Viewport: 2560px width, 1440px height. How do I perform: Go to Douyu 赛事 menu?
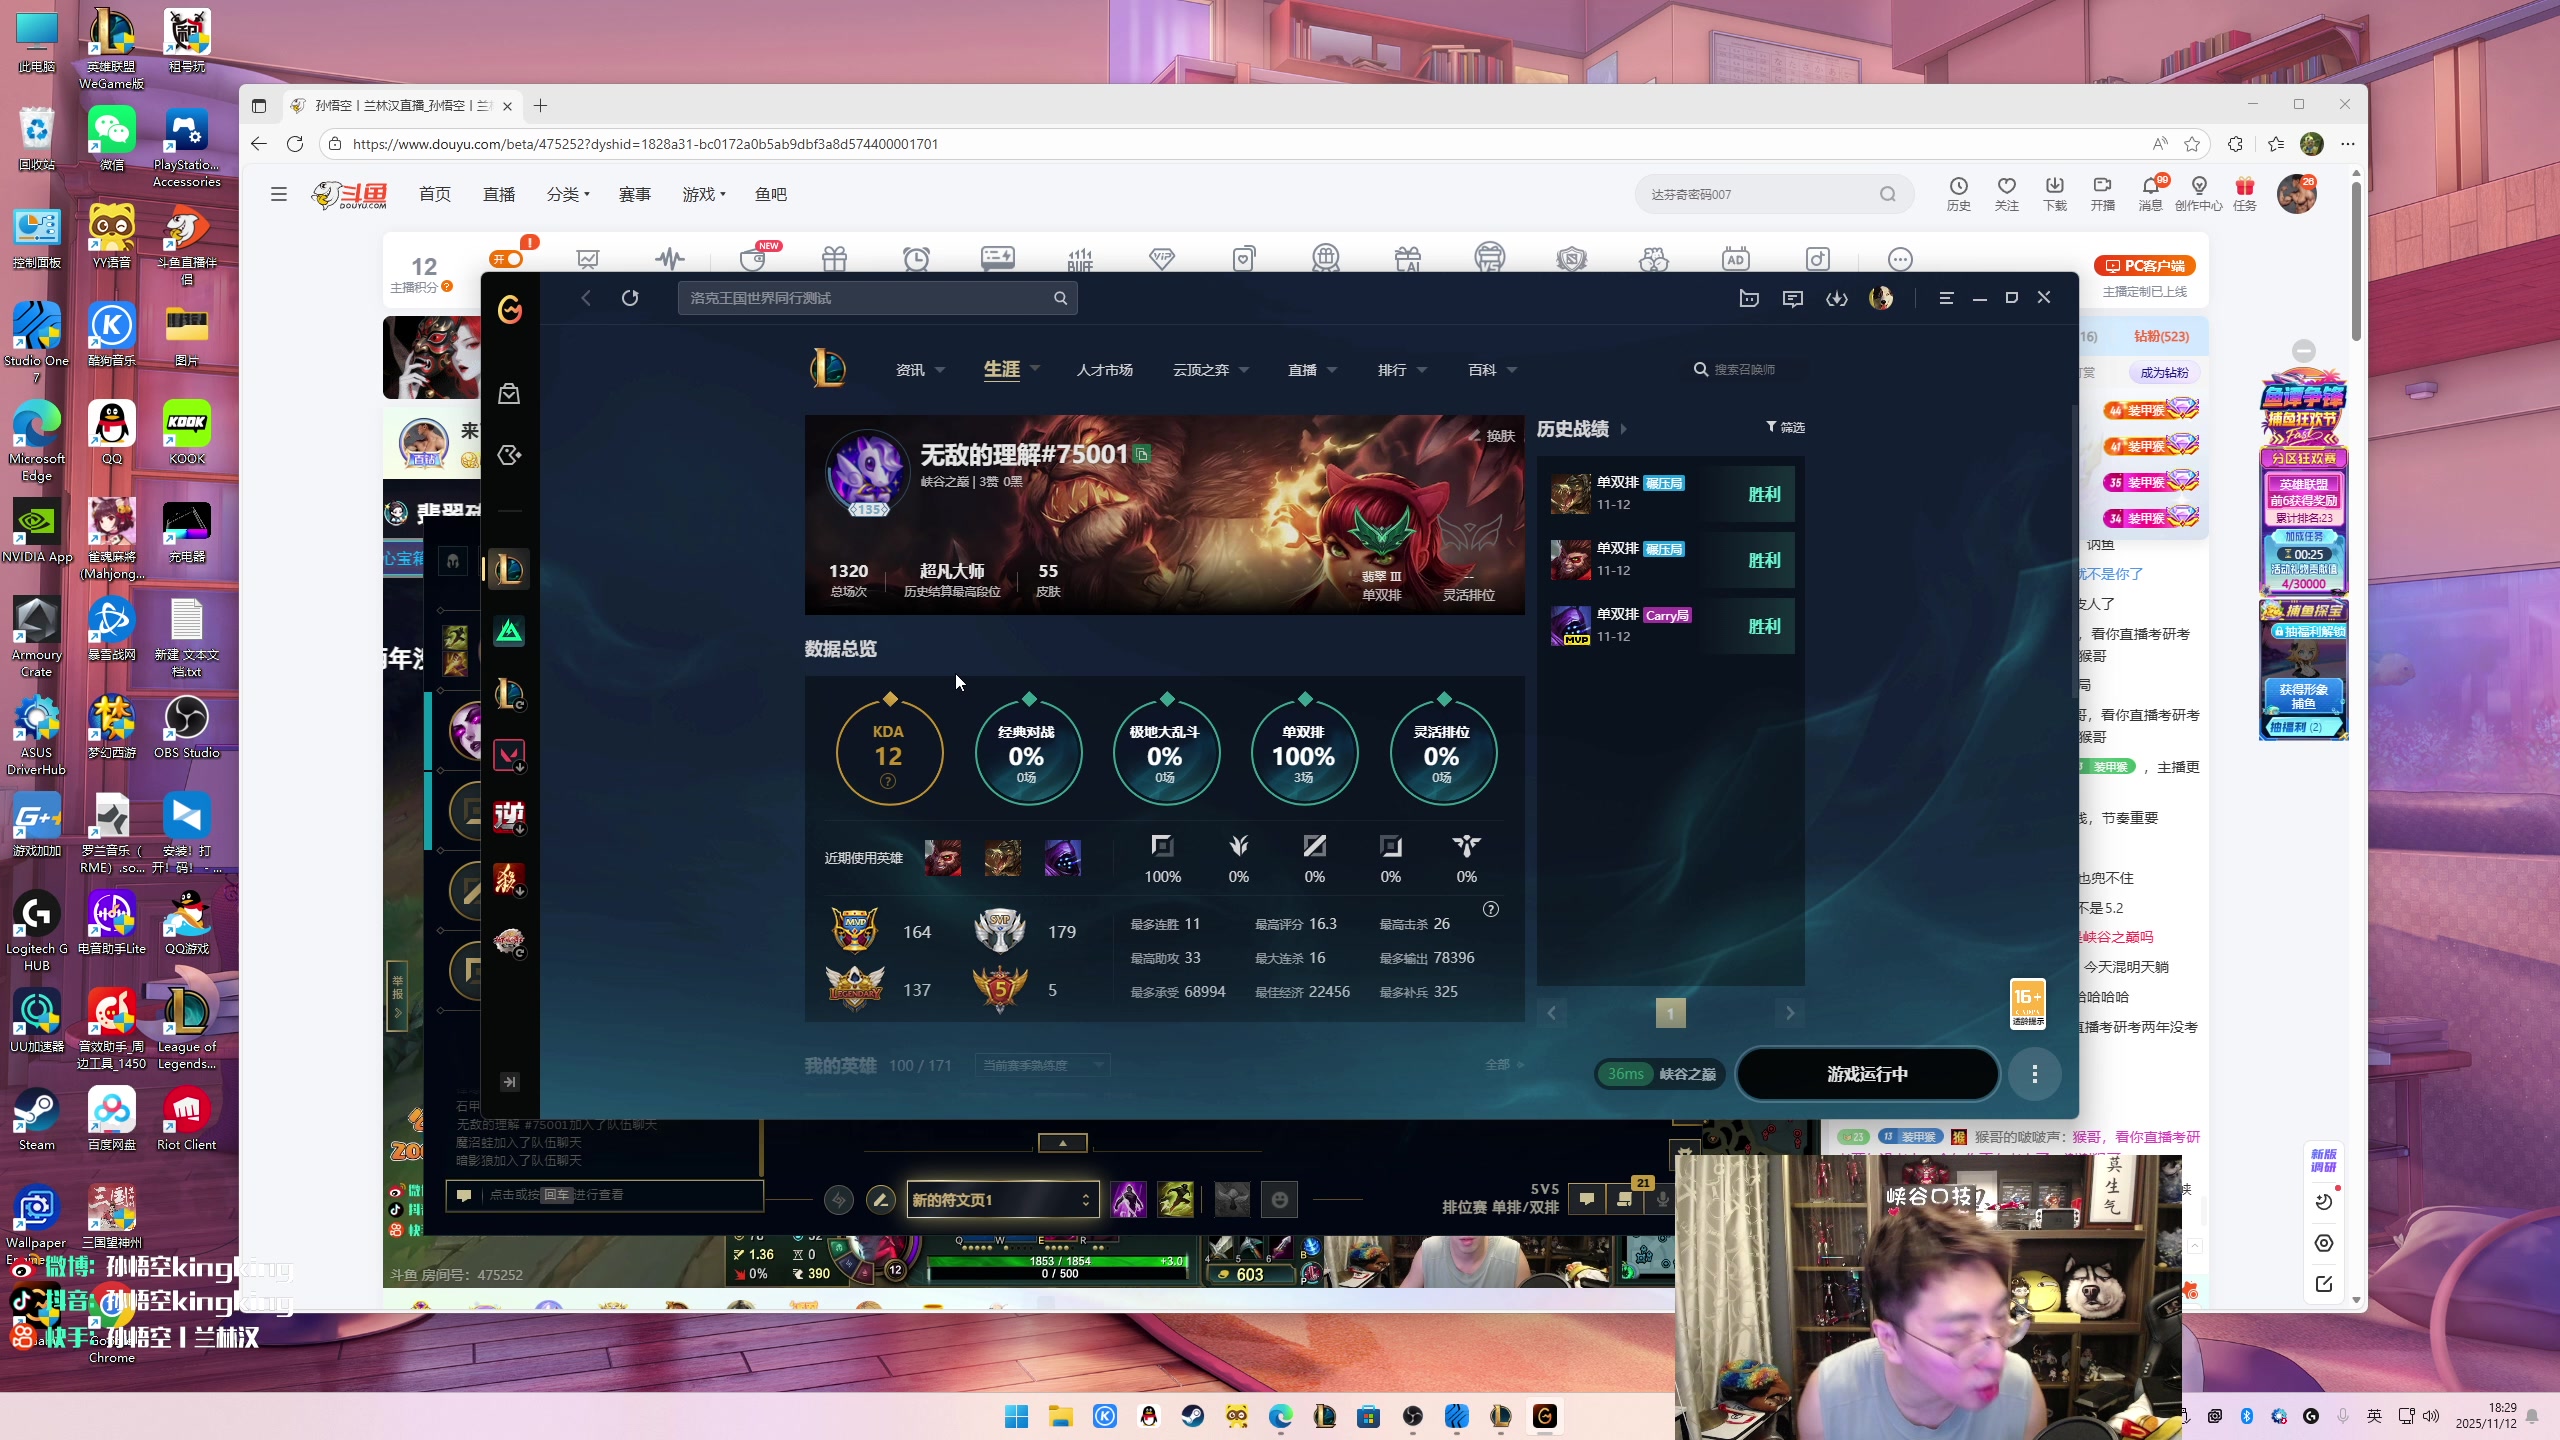pyautogui.click(x=635, y=194)
